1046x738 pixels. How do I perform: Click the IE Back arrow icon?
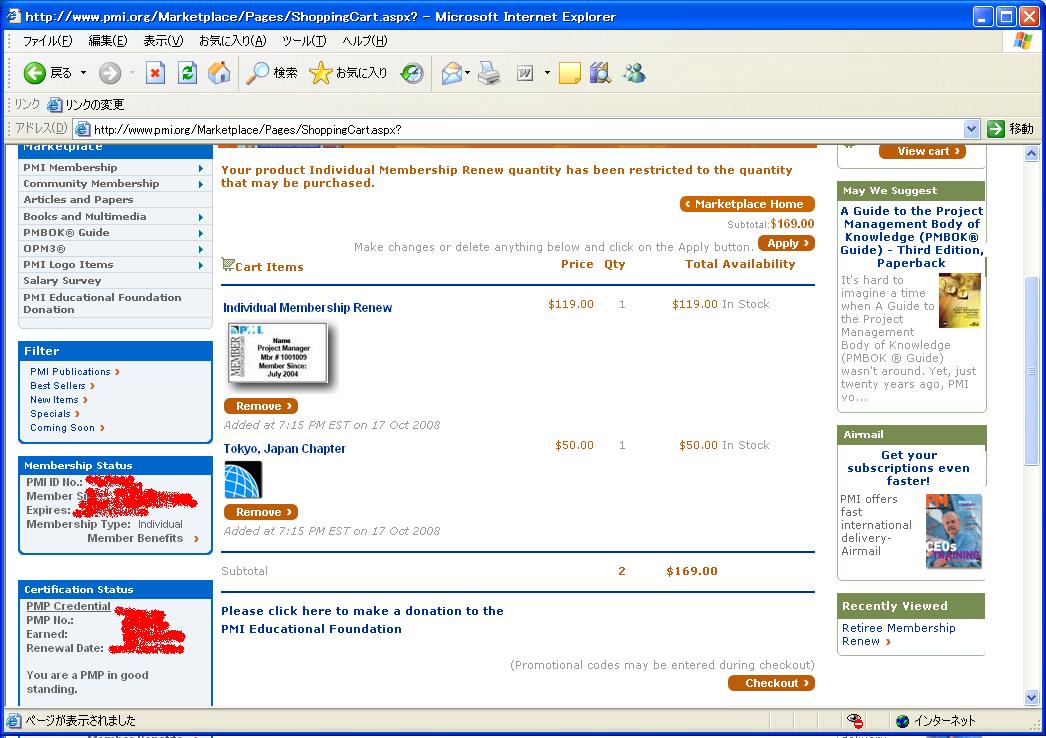coord(35,73)
